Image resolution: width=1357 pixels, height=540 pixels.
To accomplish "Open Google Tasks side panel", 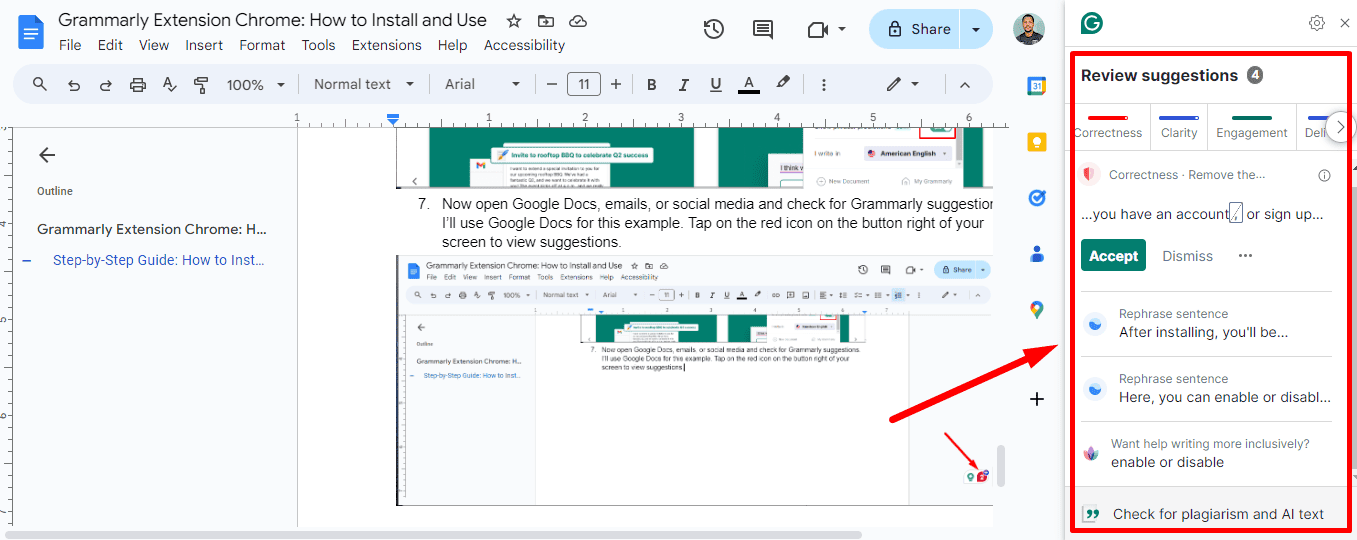I will click(1037, 198).
